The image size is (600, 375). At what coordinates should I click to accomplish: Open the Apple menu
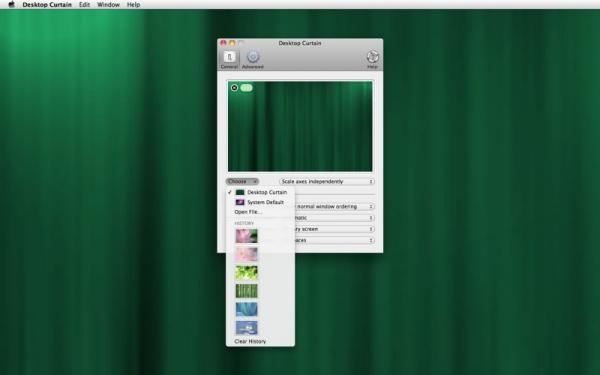pos(11,5)
